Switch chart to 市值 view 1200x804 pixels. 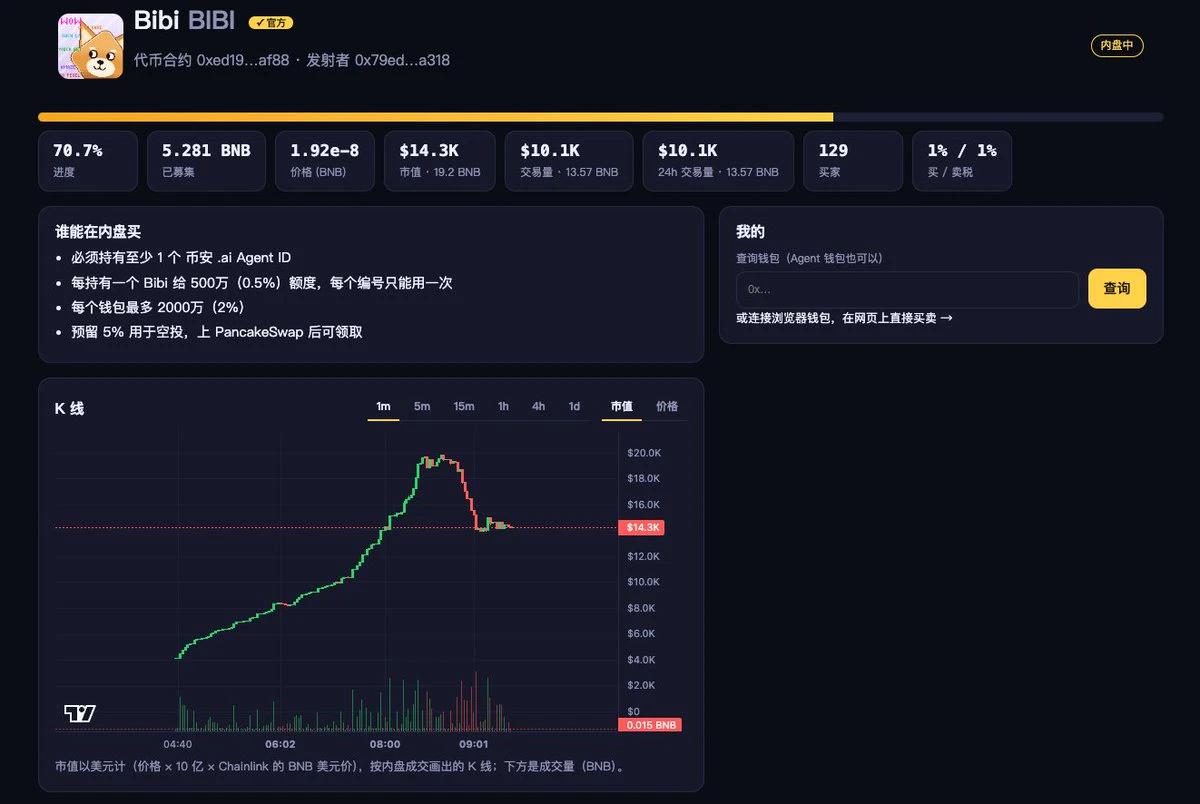click(x=622, y=406)
